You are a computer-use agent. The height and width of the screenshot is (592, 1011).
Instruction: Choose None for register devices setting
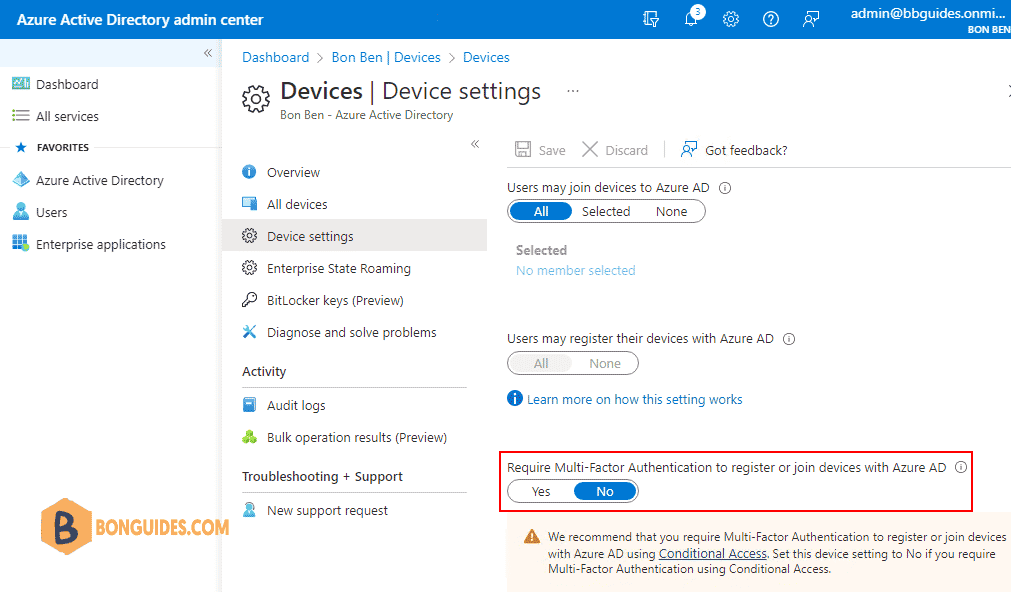pyautogui.click(x=605, y=363)
